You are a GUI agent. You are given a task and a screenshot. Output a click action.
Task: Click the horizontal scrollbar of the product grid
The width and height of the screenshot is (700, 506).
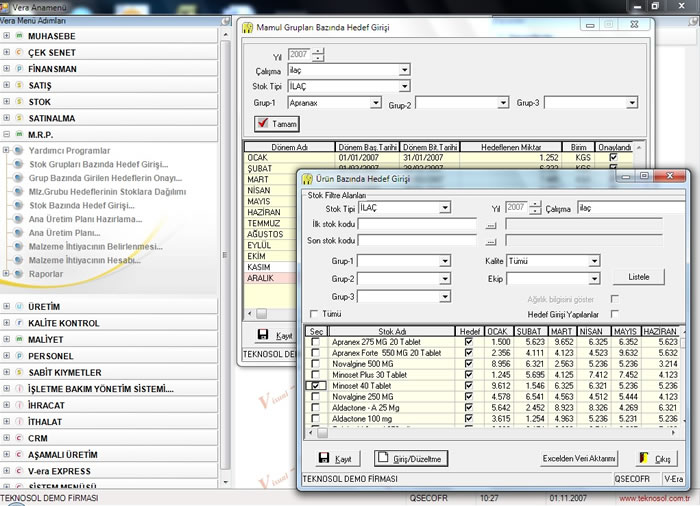(x=493, y=433)
